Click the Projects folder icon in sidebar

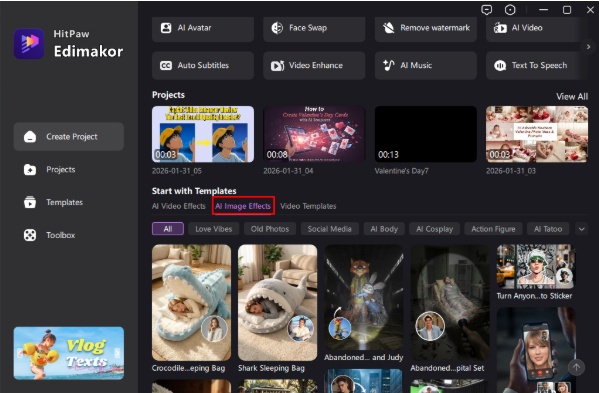[x=30, y=170]
